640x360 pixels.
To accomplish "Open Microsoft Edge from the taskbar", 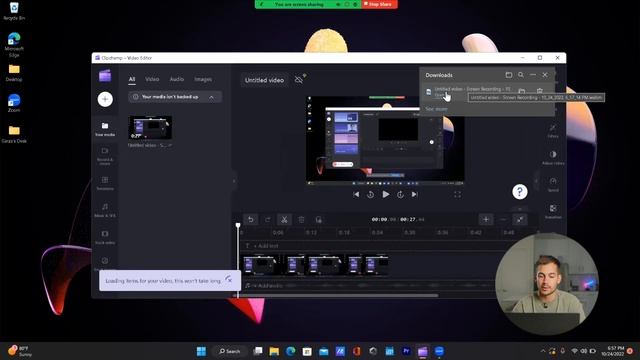I will tap(291, 351).
